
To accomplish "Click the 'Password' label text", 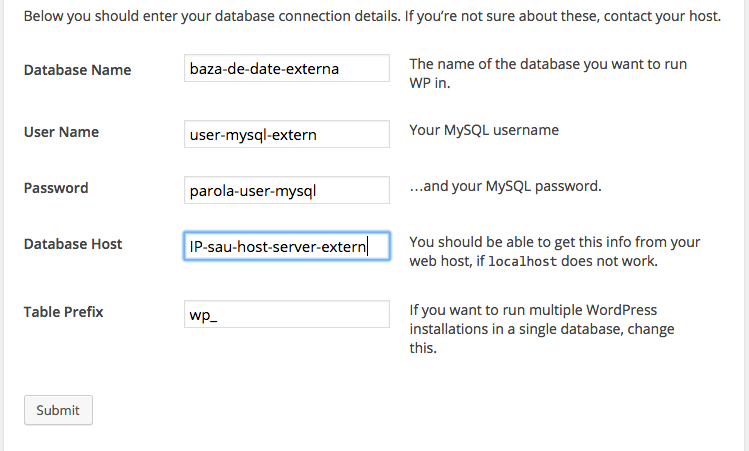I will pos(56,188).
